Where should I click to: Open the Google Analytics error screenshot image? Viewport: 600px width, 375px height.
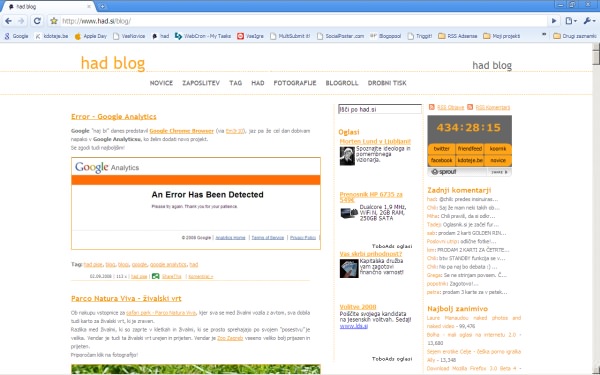pos(196,203)
